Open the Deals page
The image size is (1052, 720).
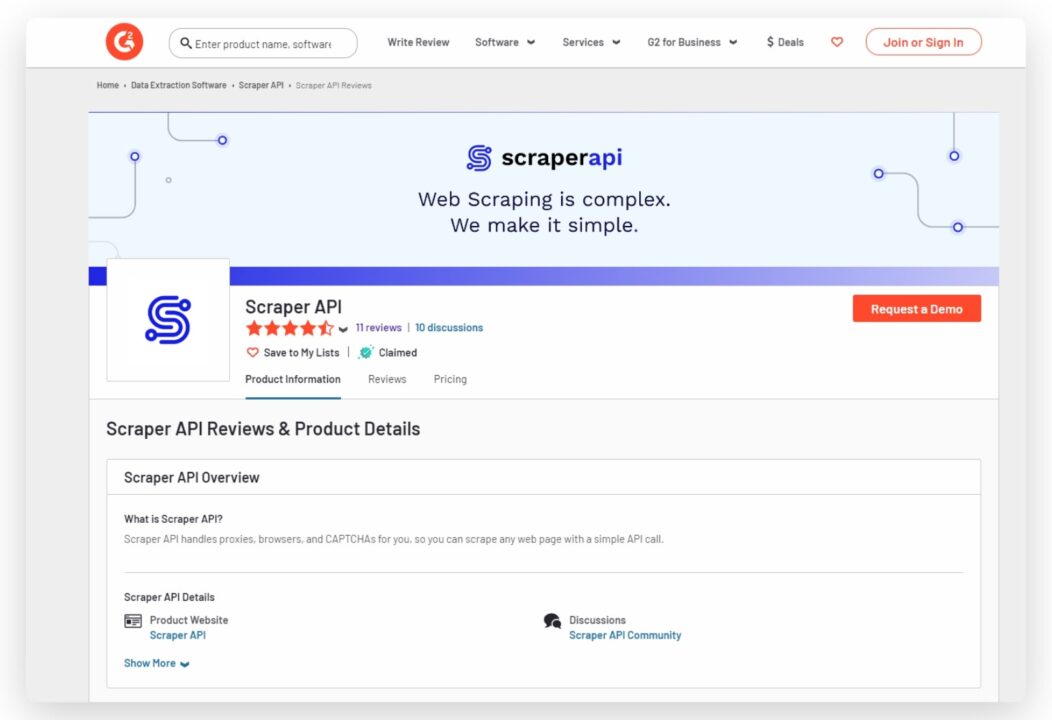tap(785, 42)
